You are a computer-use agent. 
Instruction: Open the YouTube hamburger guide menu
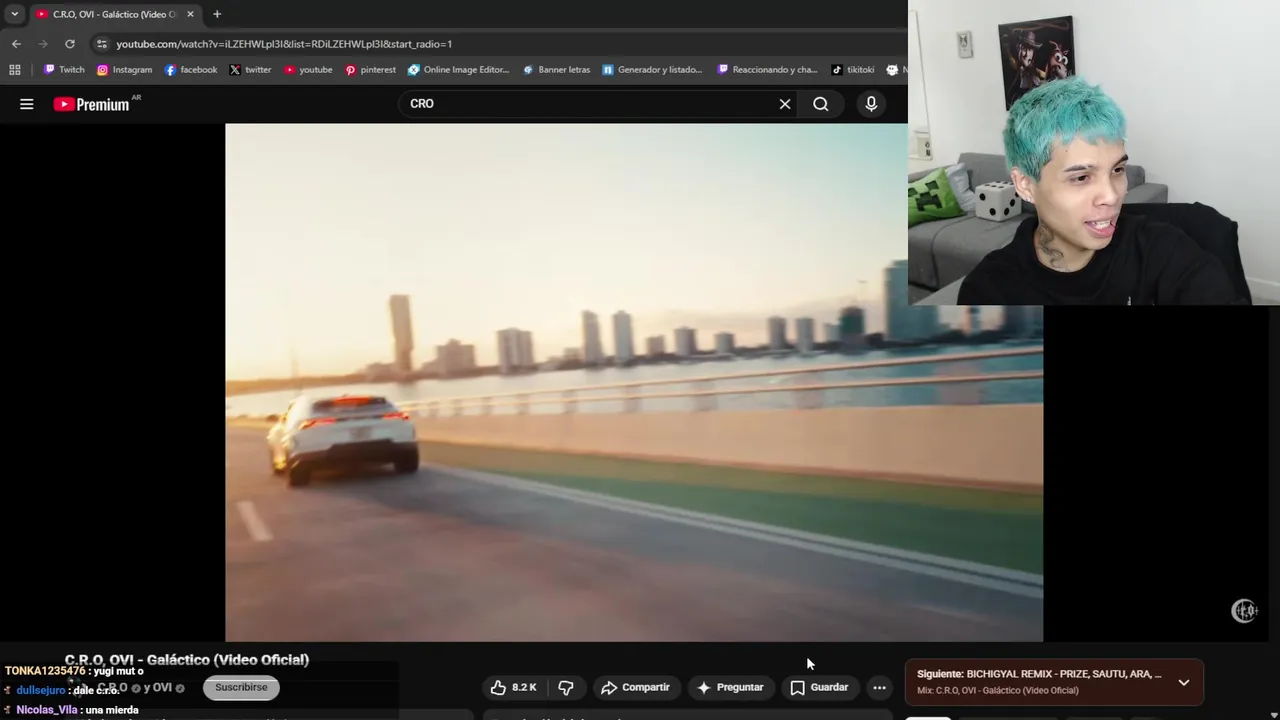[27, 104]
